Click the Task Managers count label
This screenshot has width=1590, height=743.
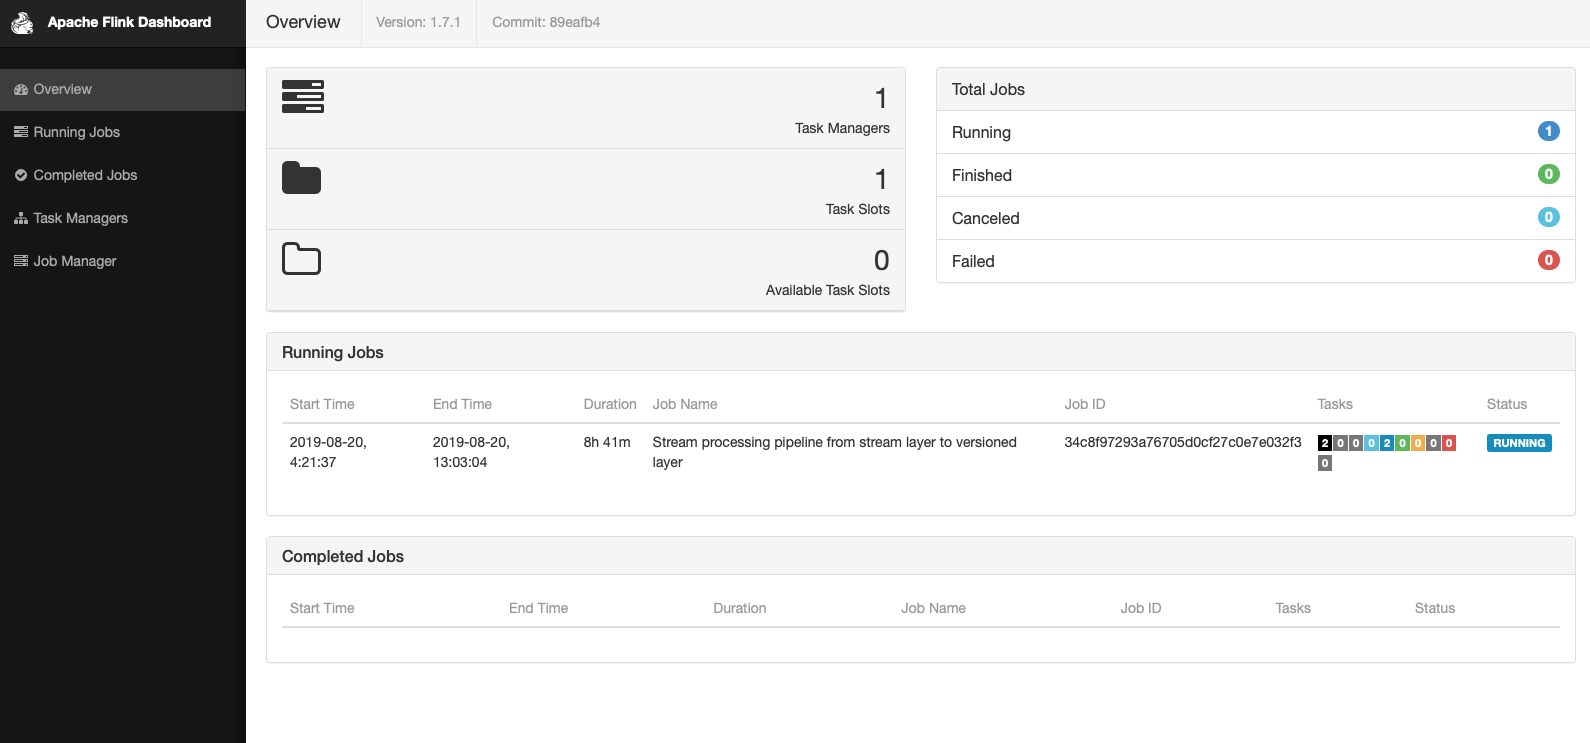point(842,128)
